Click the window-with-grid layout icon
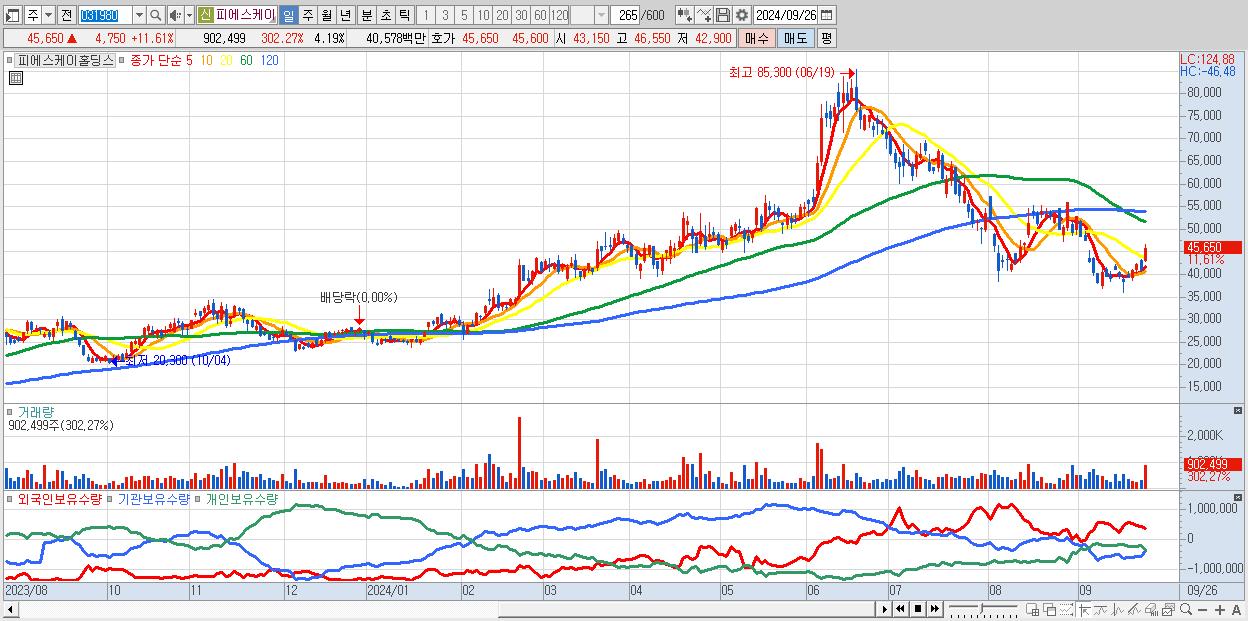This screenshot has height=621, width=1248. coord(1032,609)
